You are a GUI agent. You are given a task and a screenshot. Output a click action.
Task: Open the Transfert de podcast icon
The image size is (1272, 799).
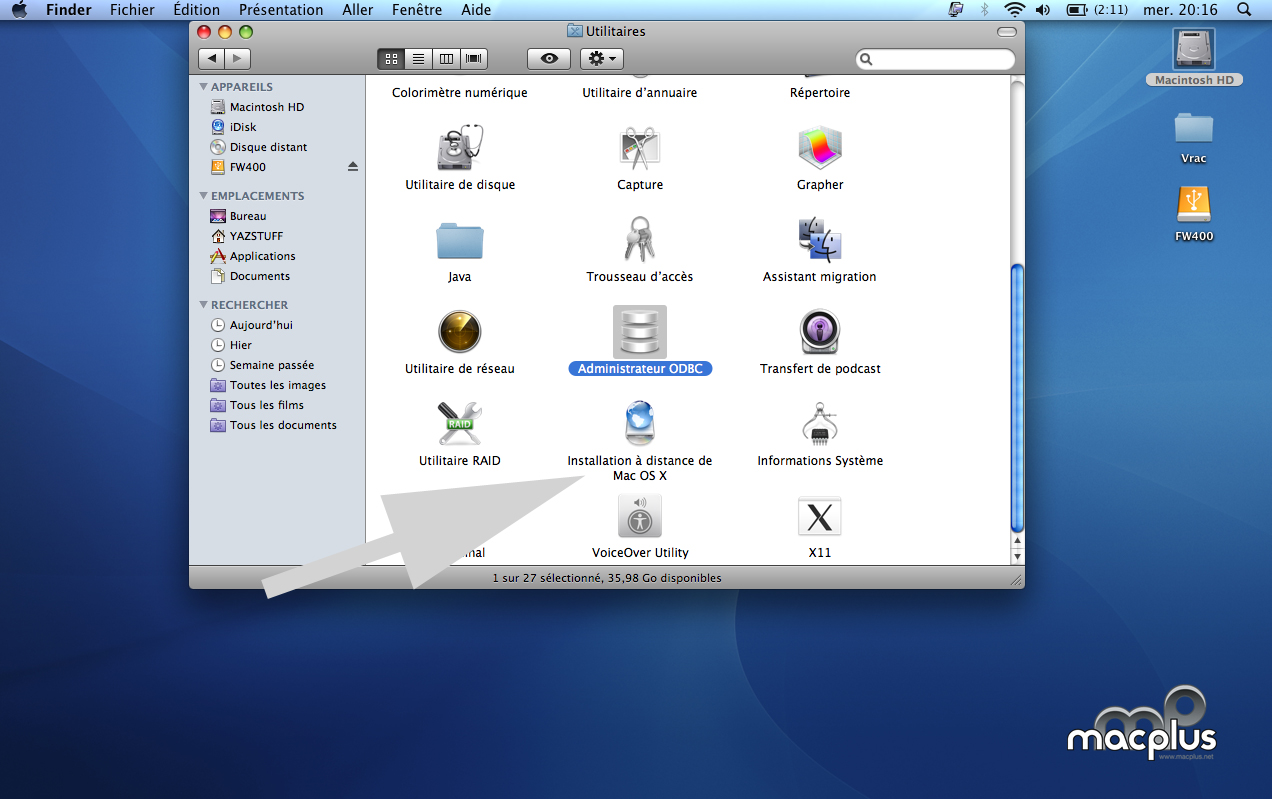tap(820, 332)
